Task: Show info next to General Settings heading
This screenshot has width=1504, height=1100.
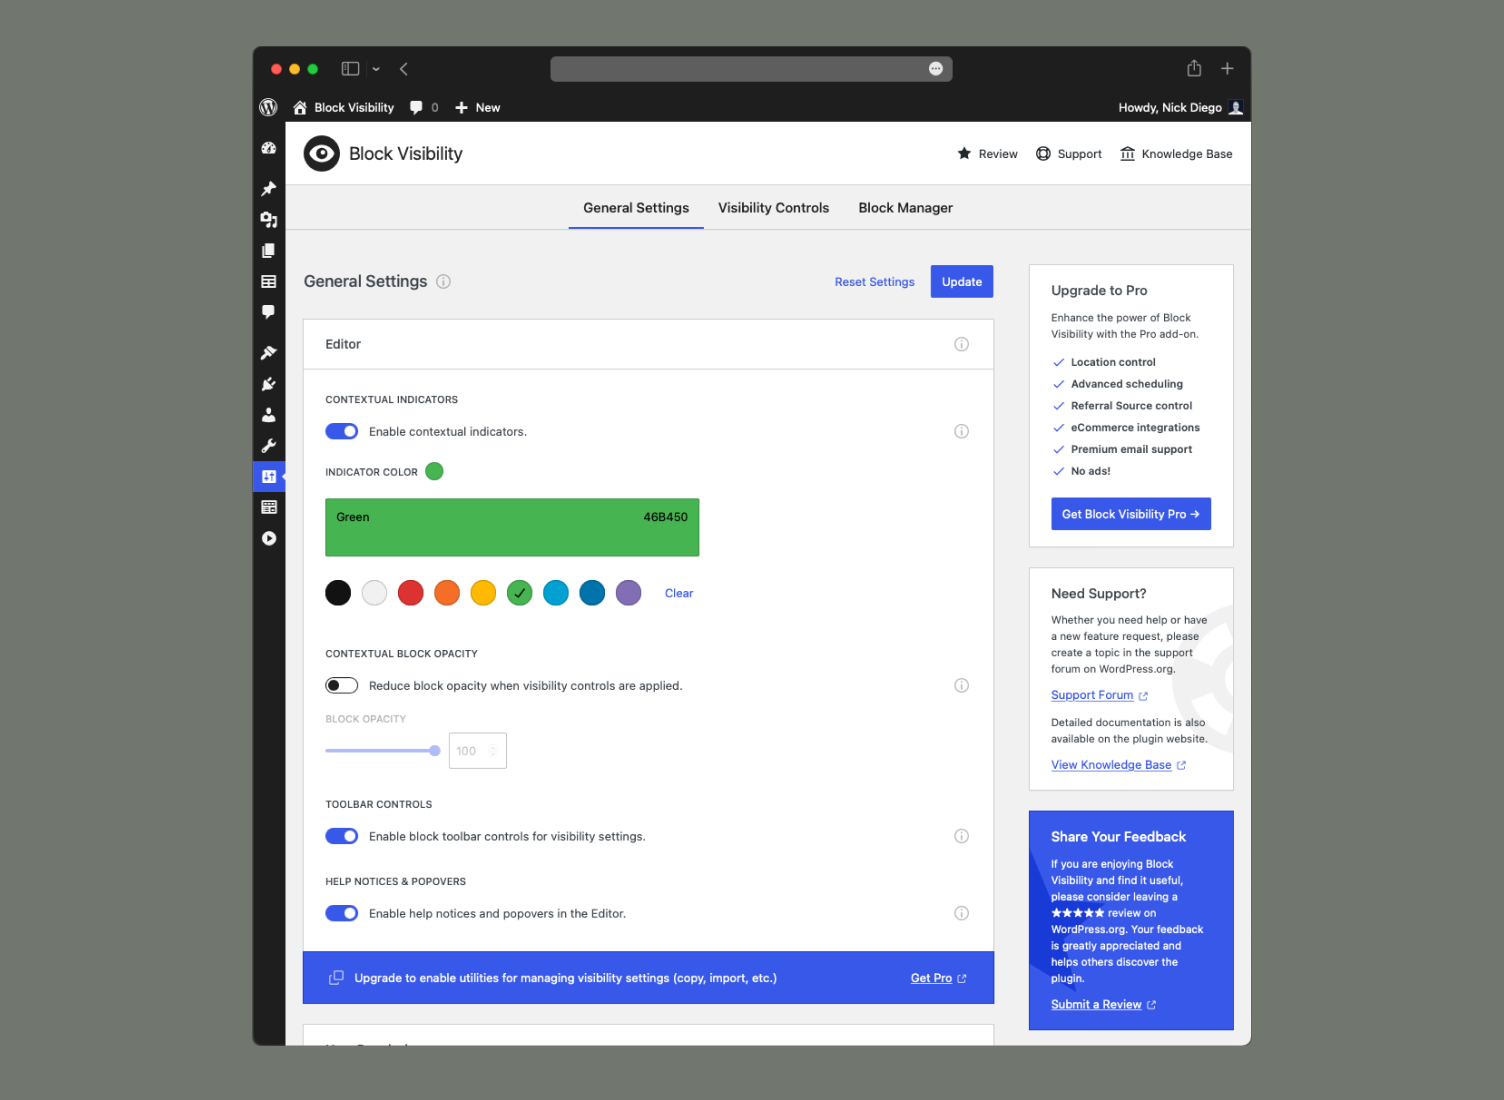Action: click(443, 282)
